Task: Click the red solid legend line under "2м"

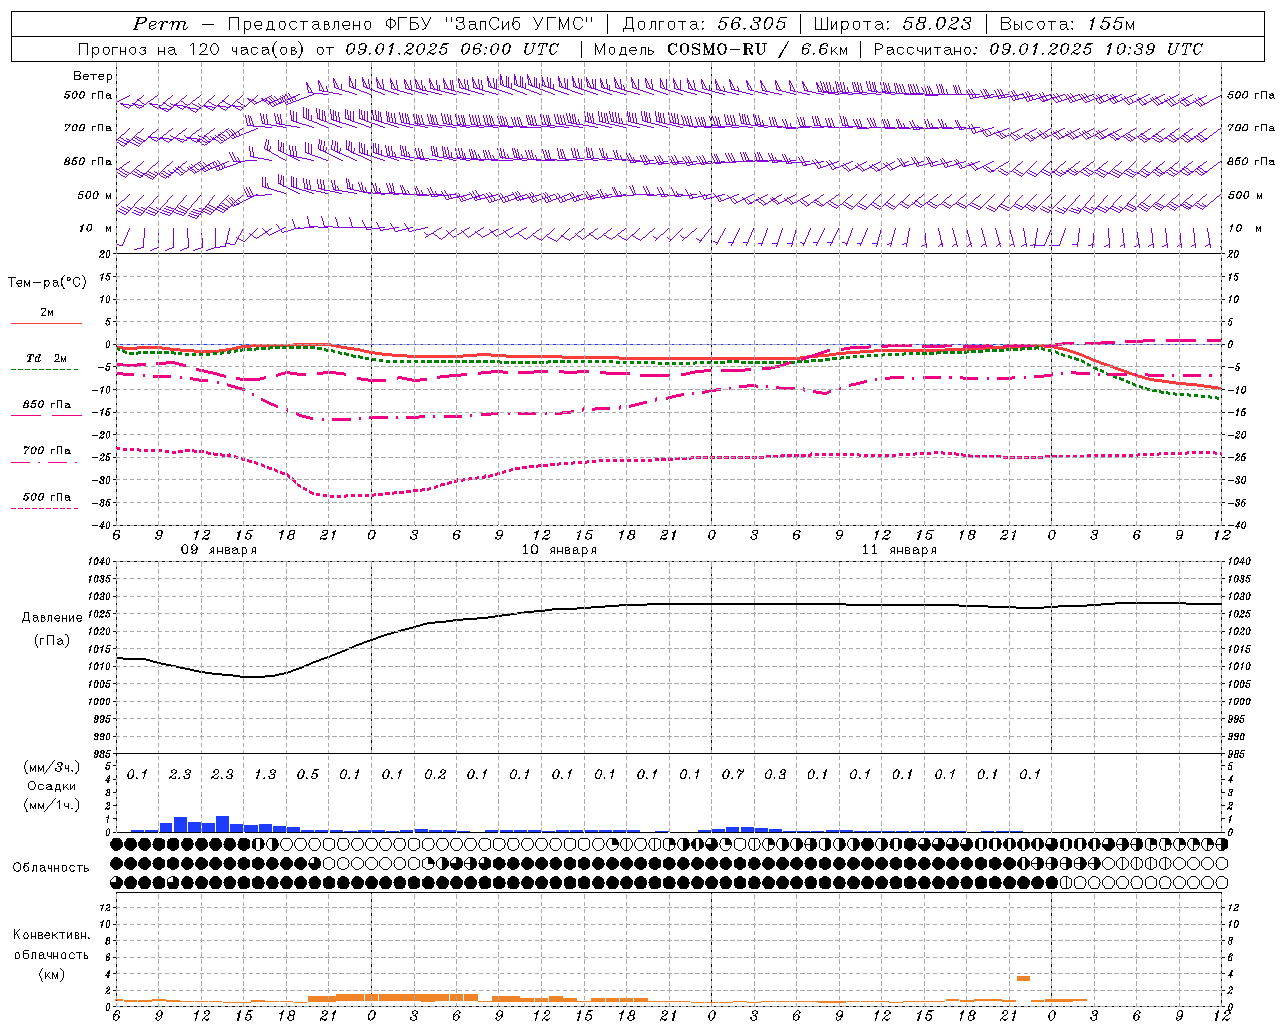Action: pos(46,324)
